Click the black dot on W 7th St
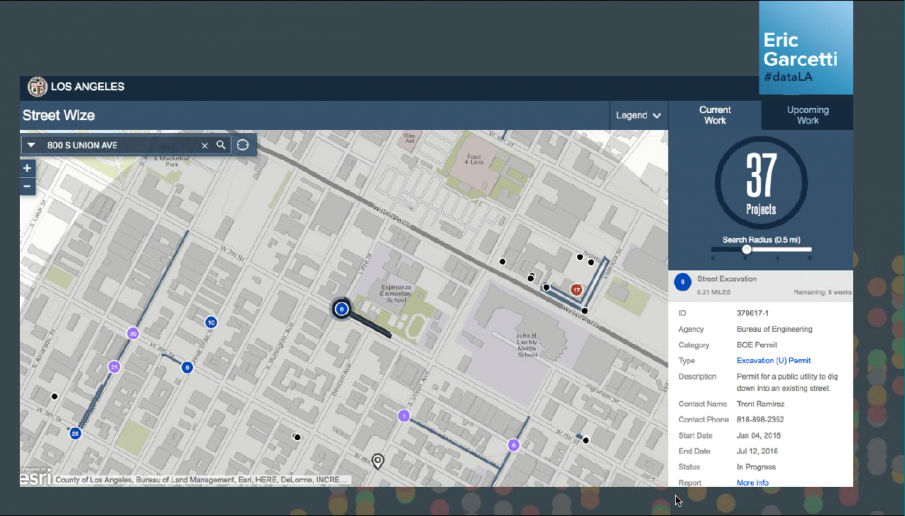Image resolution: width=905 pixels, height=516 pixels. point(586,440)
